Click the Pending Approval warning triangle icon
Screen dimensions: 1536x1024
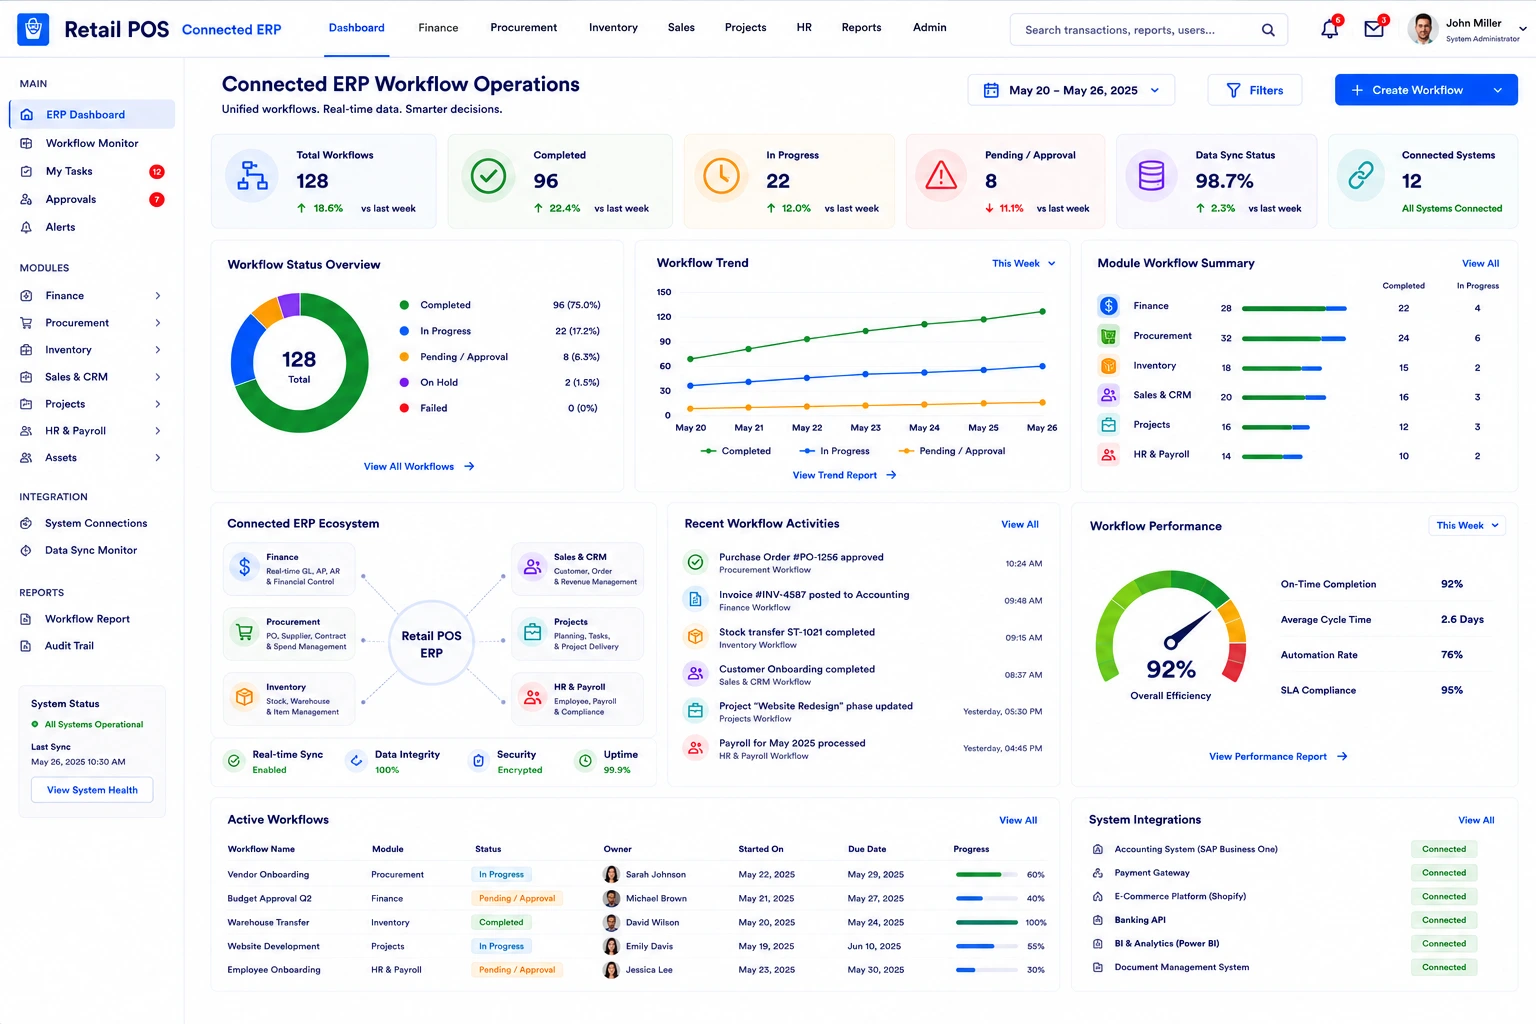(x=941, y=176)
